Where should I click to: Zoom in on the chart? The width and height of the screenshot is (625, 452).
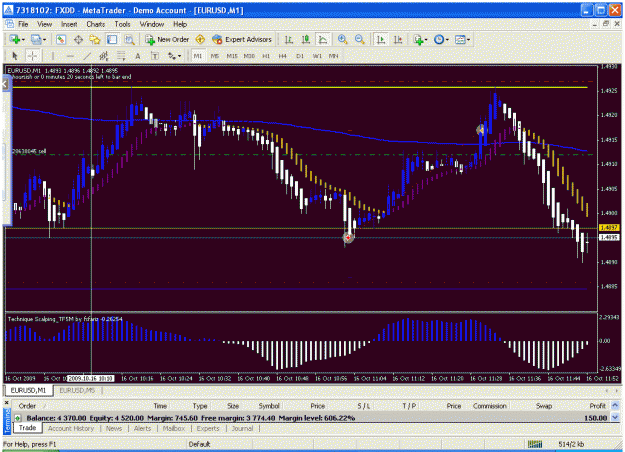pyautogui.click(x=342, y=39)
